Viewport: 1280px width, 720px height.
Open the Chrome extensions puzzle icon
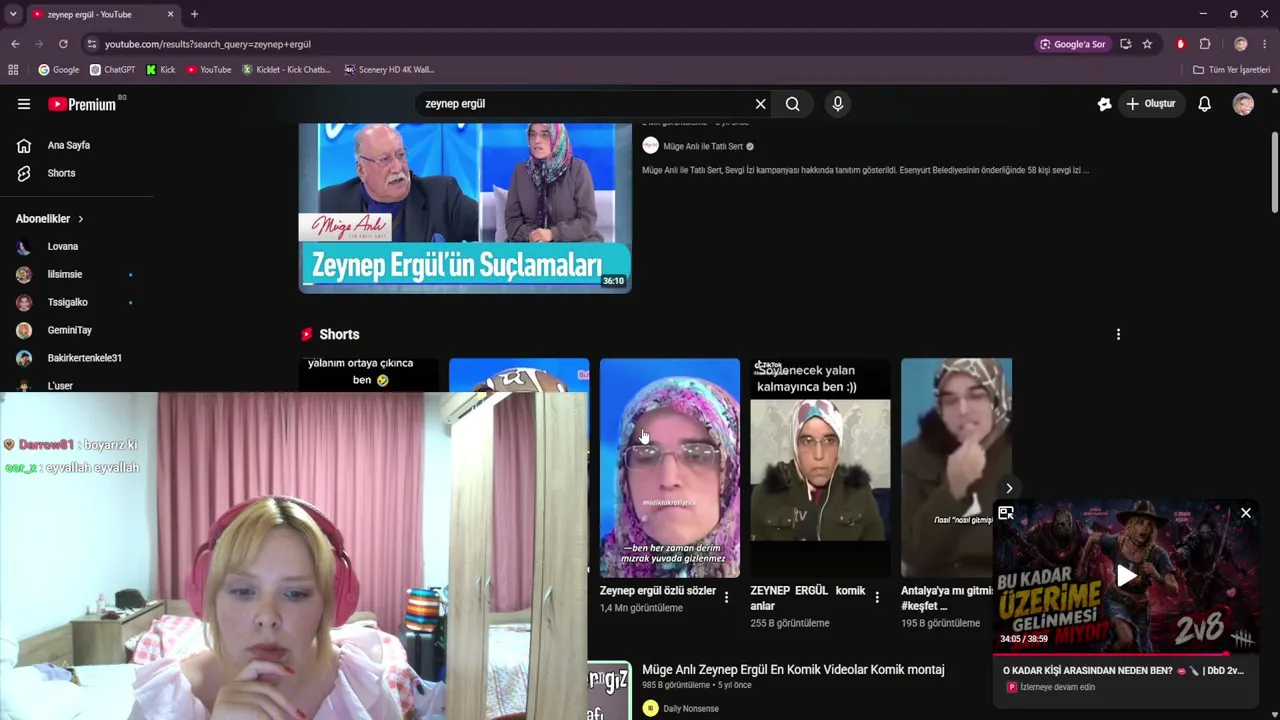coord(1205,44)
